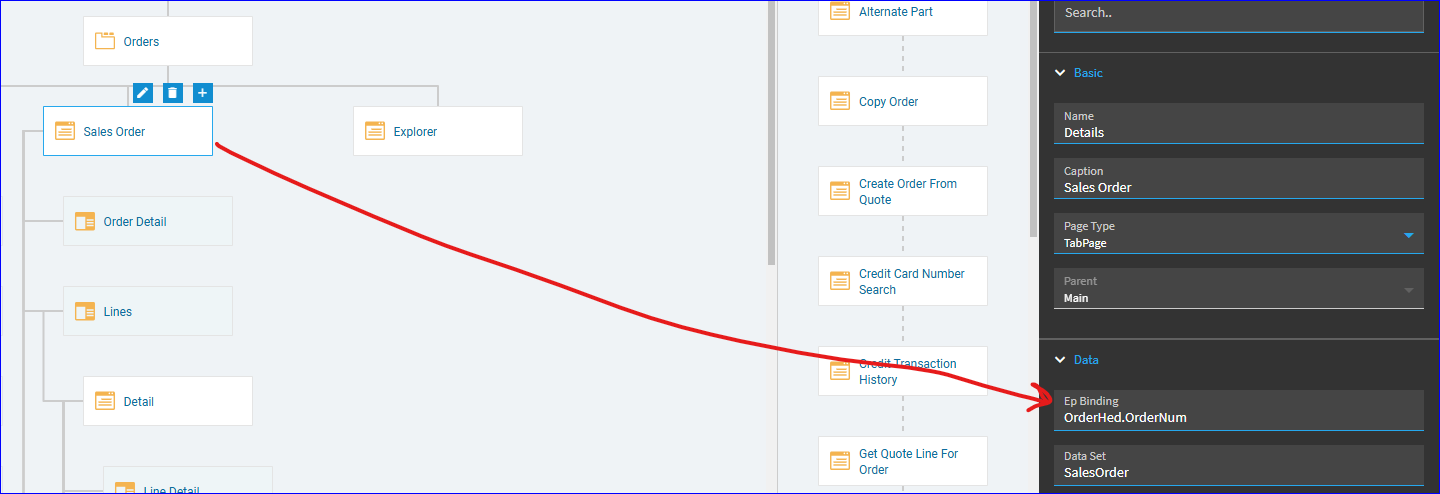1440x494 pixels.
Task: Open the Page Type dropdown
Action: pos(1239,234)
